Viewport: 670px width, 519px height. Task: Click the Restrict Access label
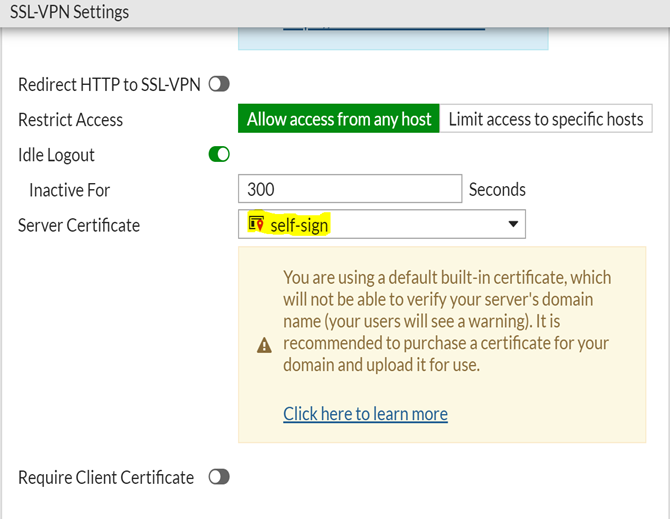pyautogui.click(x=70, y=120)
